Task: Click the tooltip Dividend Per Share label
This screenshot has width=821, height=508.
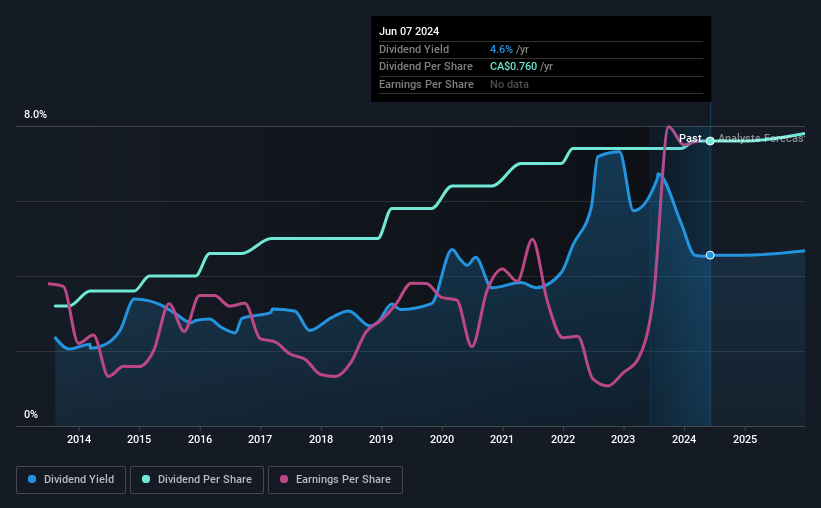Action: click(426, 67)
